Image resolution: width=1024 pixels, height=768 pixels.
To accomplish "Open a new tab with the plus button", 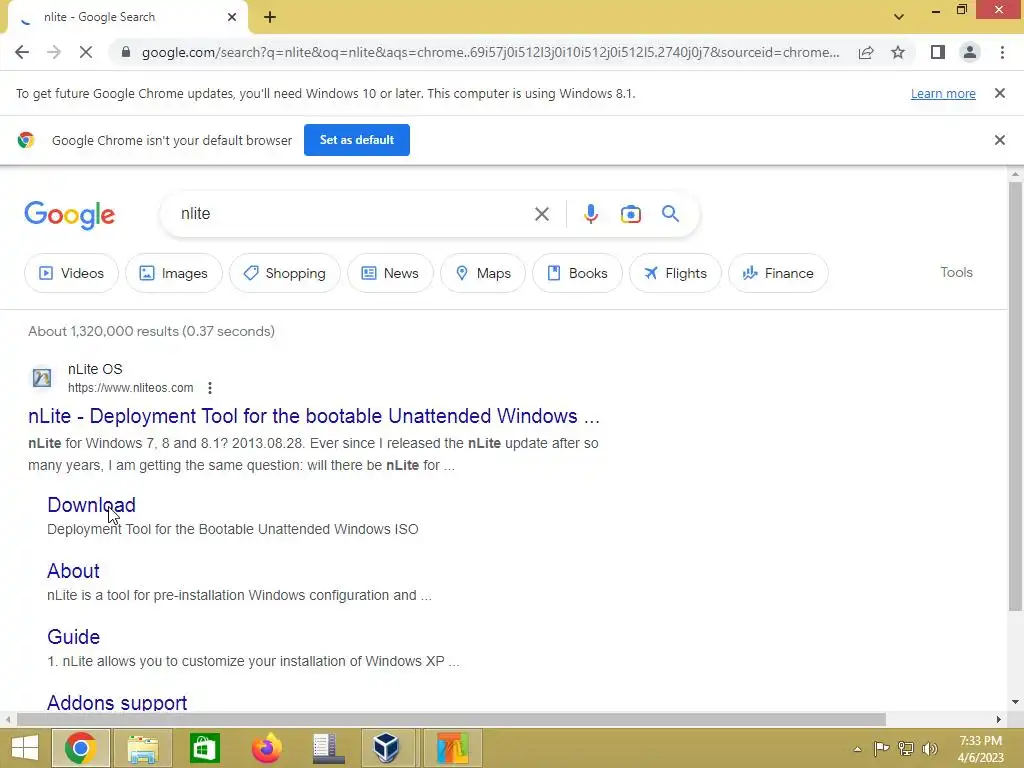I will 270,17.
